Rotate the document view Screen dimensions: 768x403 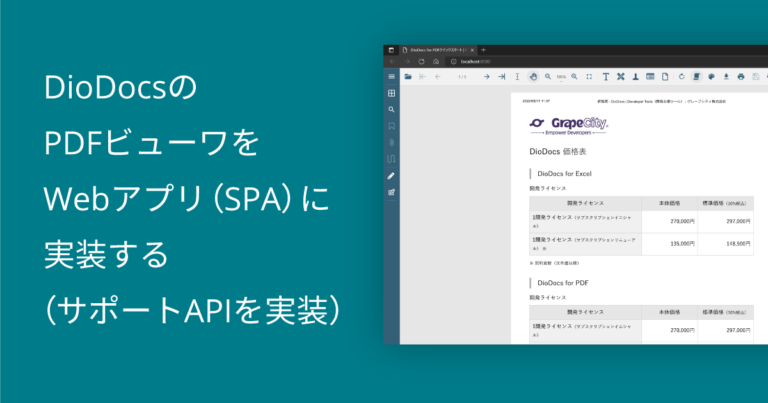click(681, 77)
